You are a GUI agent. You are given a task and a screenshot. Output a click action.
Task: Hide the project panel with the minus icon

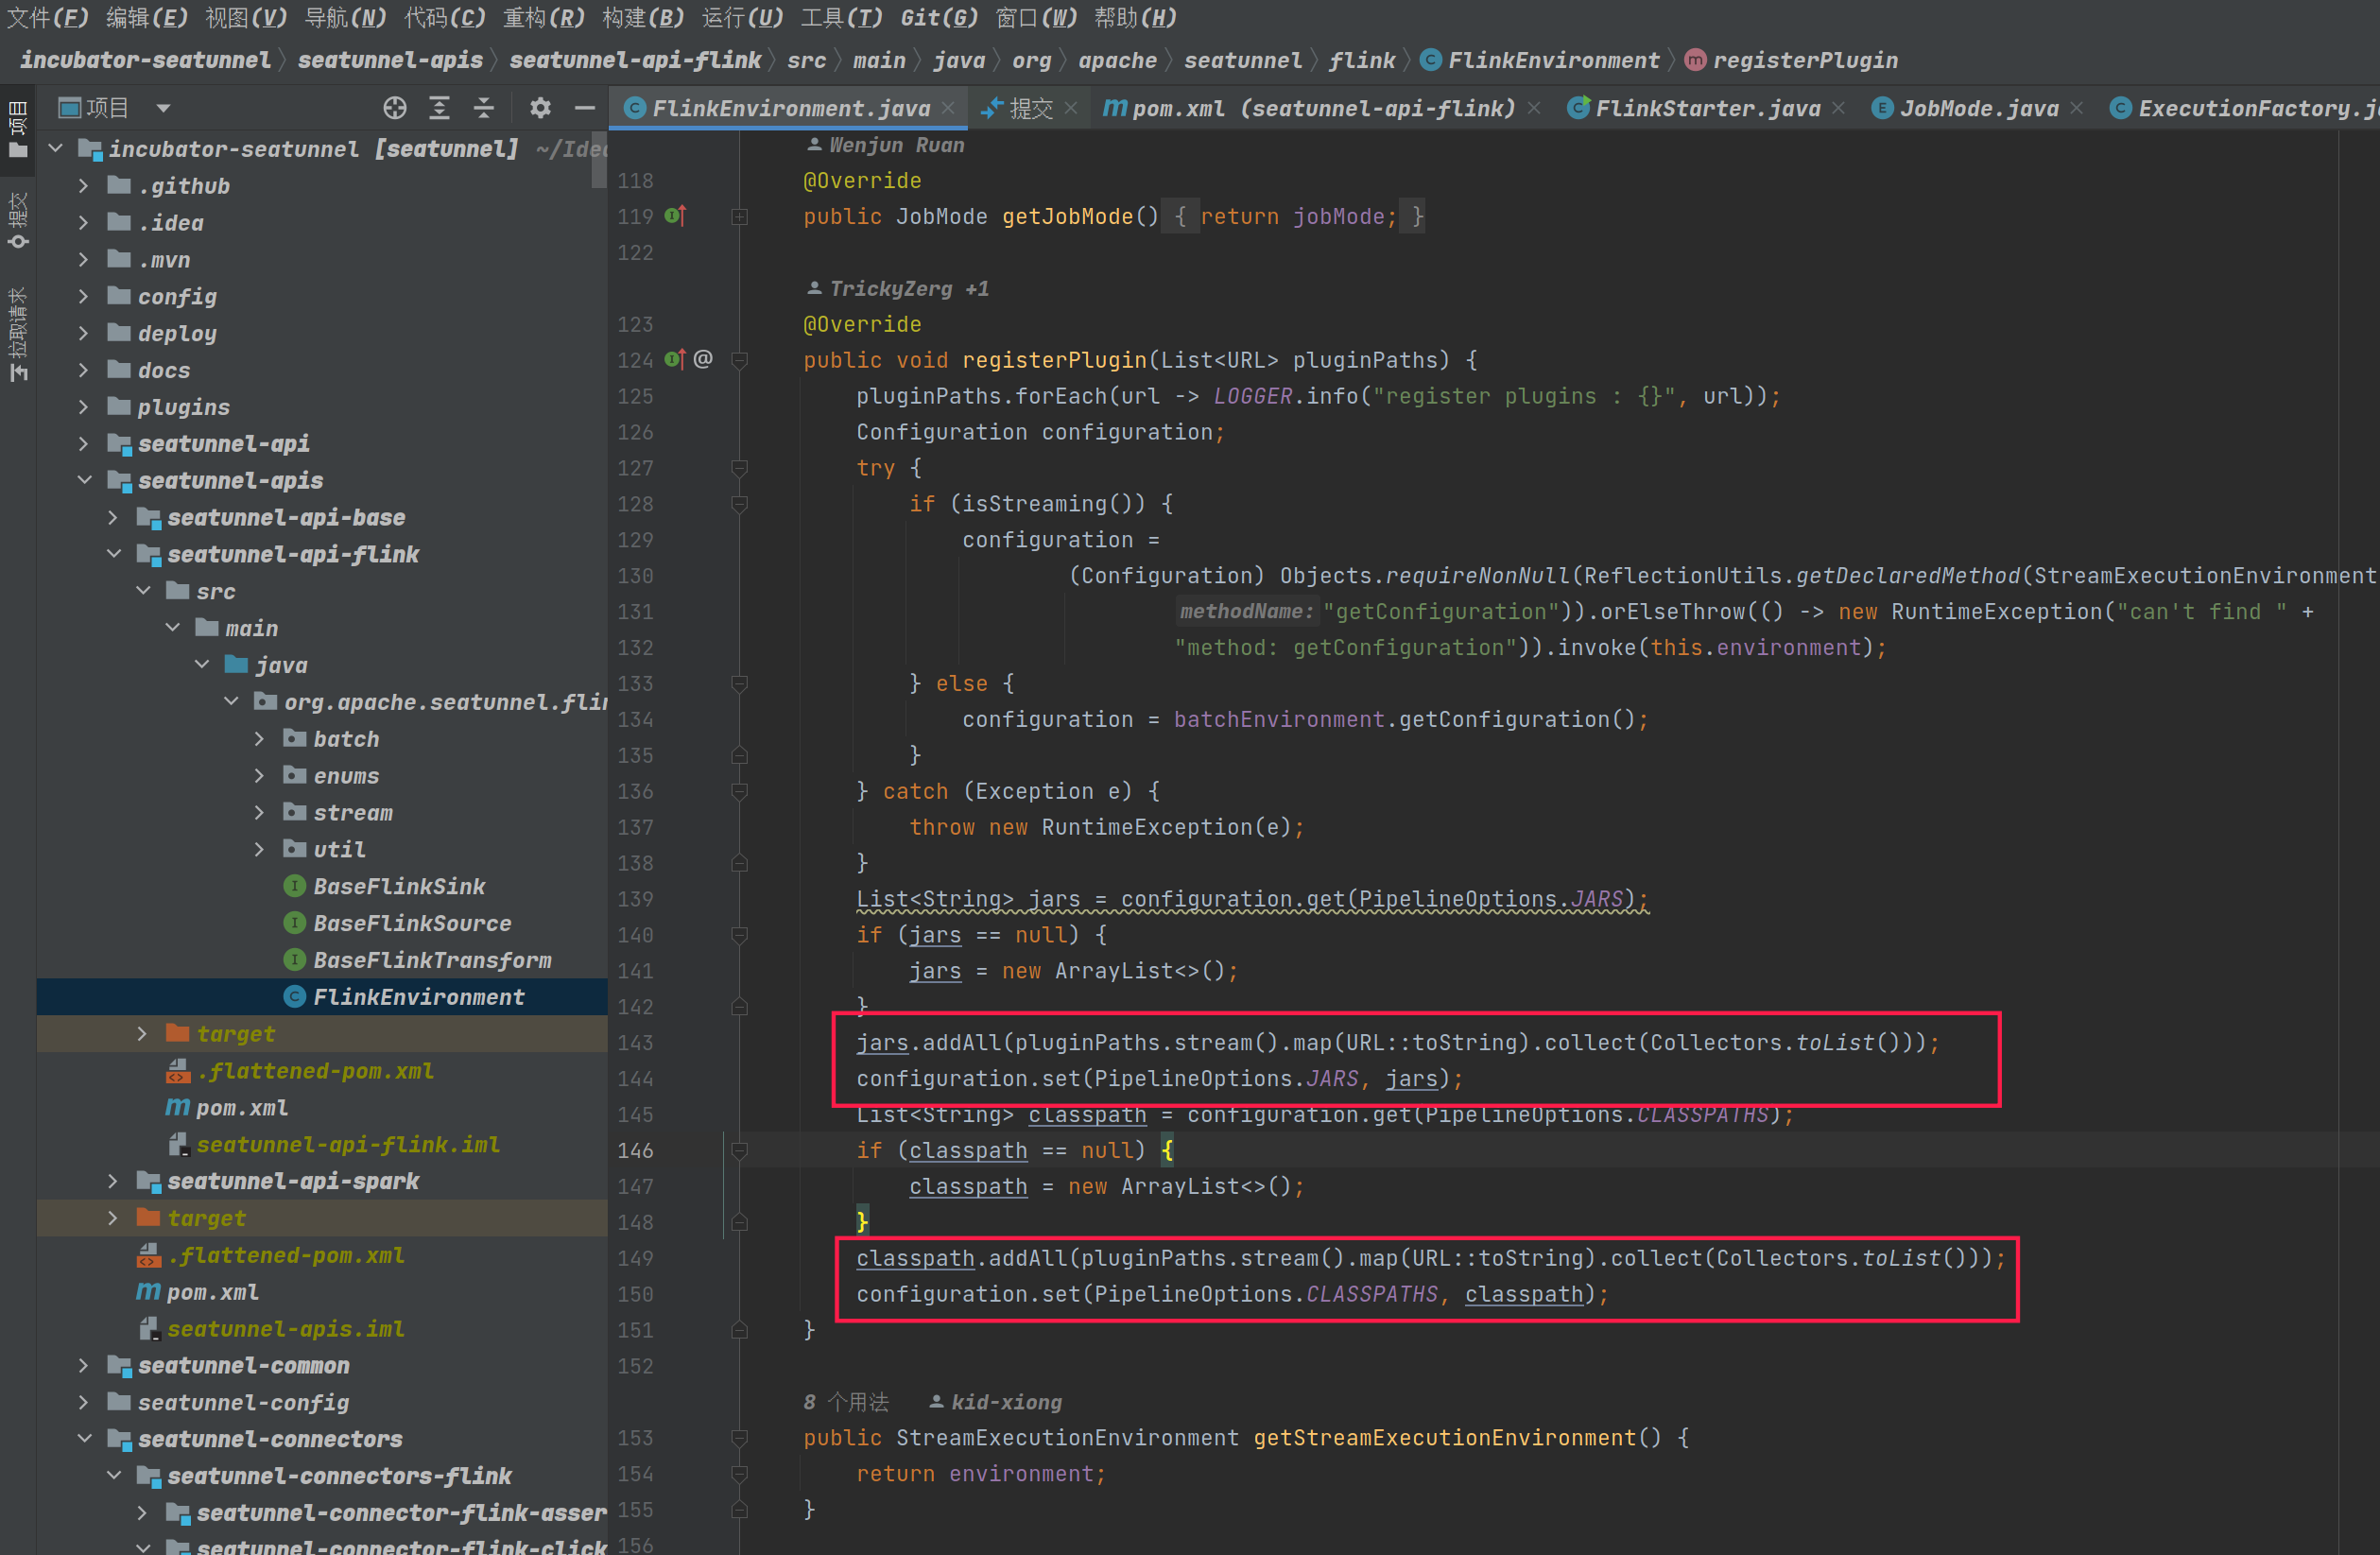coord(586,108)
